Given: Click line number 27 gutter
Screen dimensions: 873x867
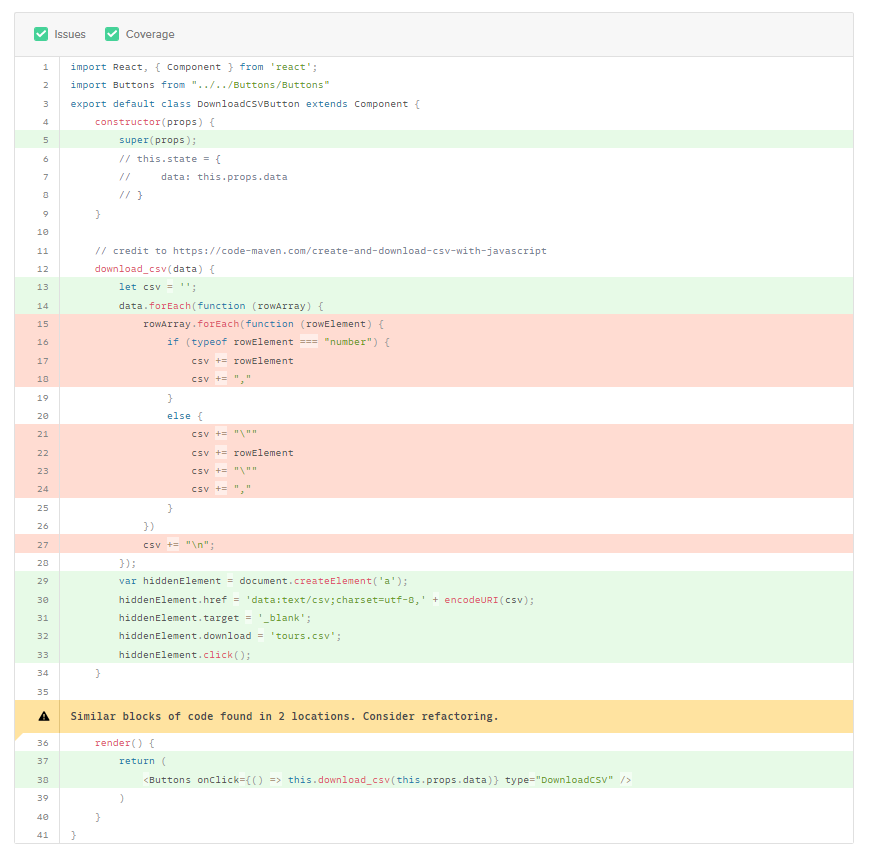Looking at the screenshot, I should click(43, 545).
